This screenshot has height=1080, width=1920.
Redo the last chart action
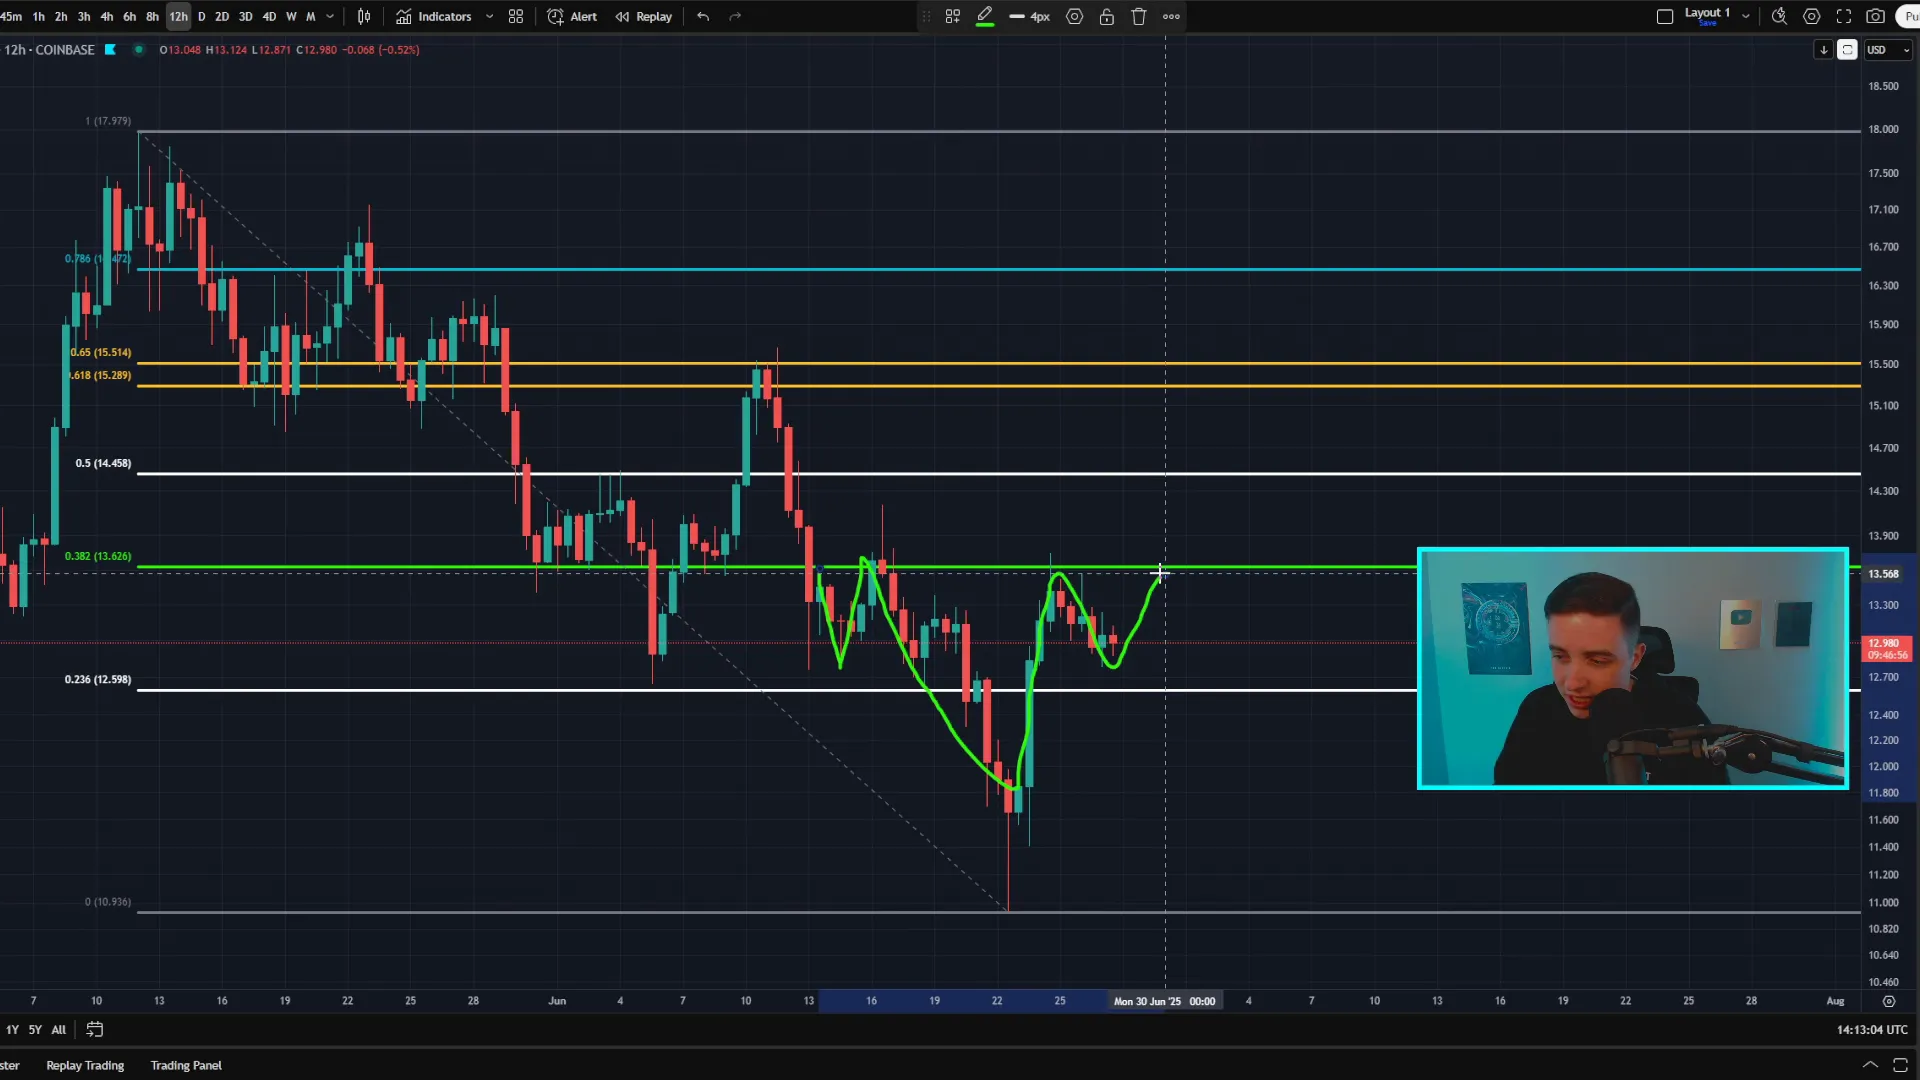click(x=735, y=16)
